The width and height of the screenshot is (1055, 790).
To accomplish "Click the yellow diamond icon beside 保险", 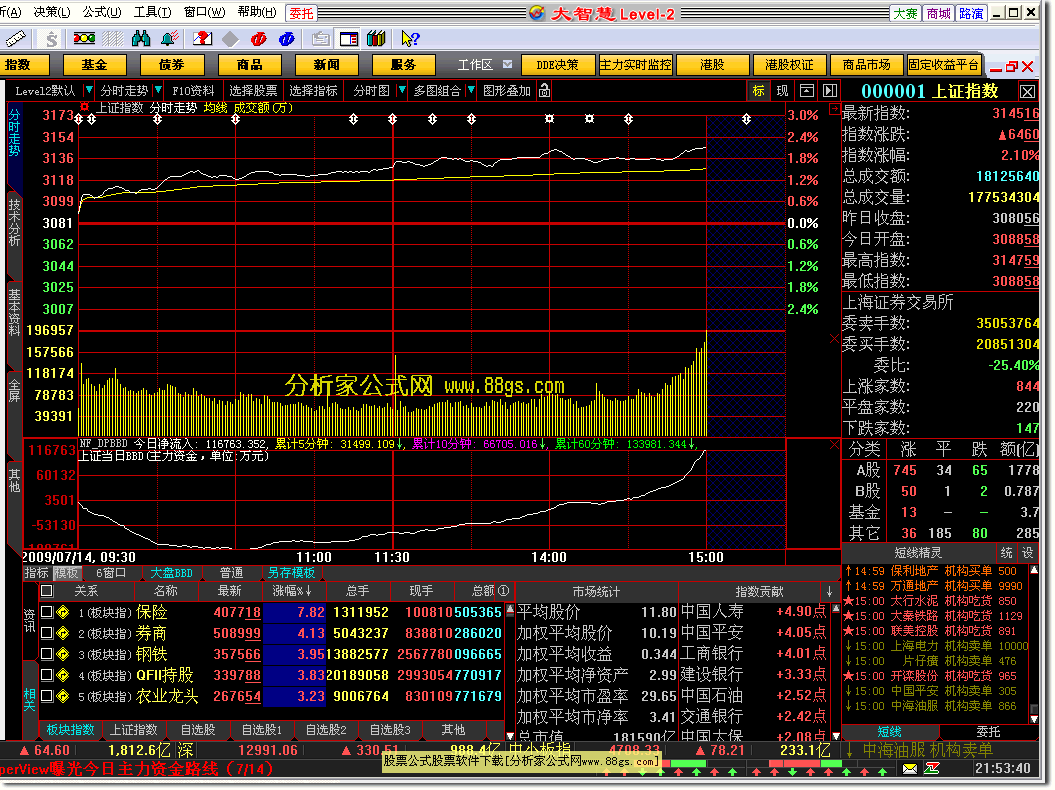I will click(x=63, y=612).
